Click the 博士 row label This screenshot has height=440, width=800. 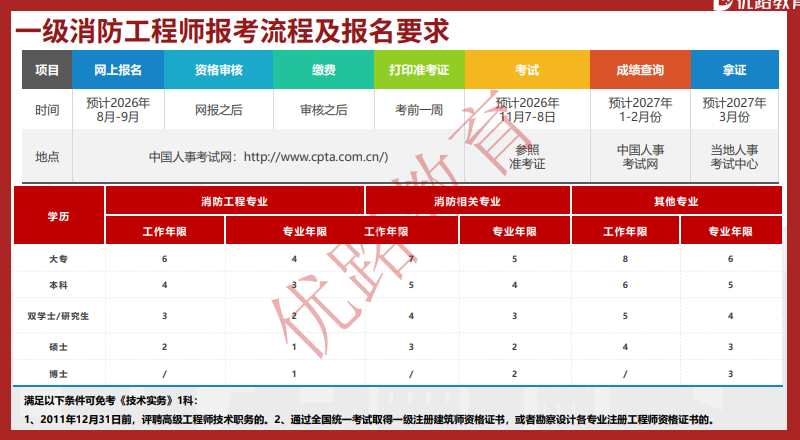(x=58, y=374)
